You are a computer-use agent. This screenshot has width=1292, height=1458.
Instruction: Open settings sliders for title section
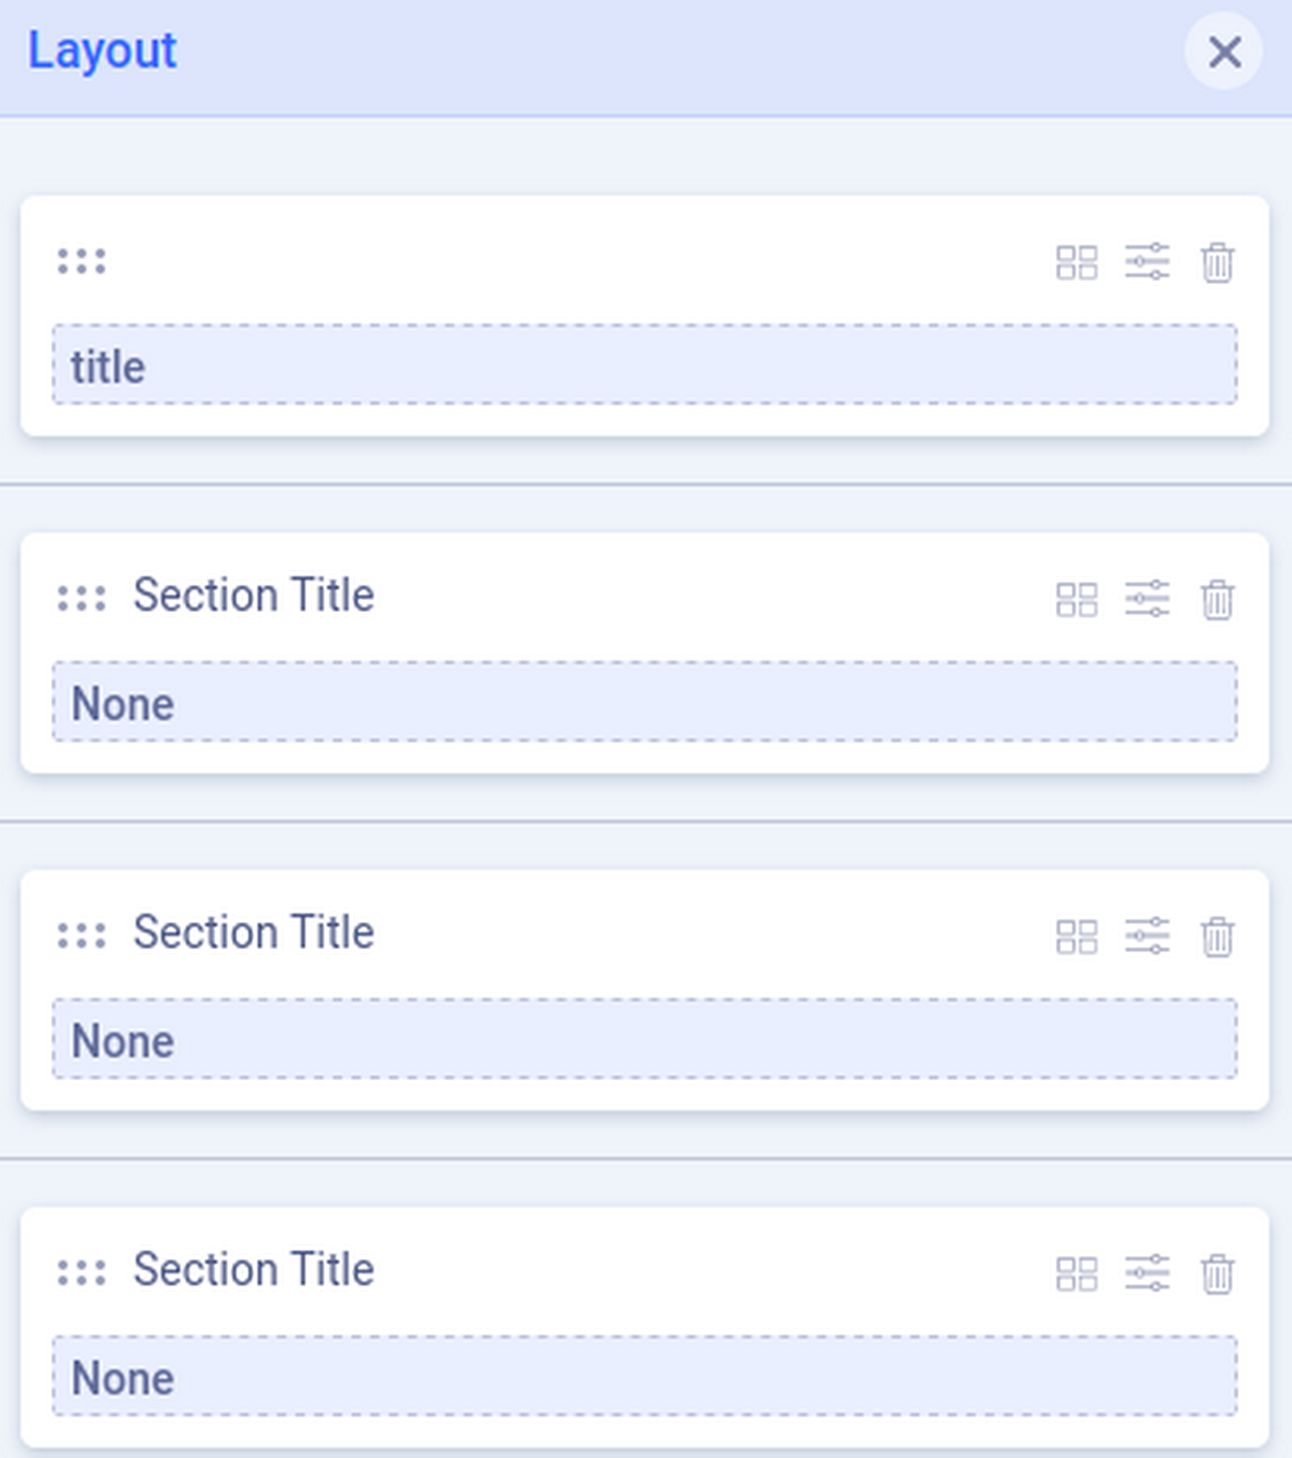coord(1147,262)
